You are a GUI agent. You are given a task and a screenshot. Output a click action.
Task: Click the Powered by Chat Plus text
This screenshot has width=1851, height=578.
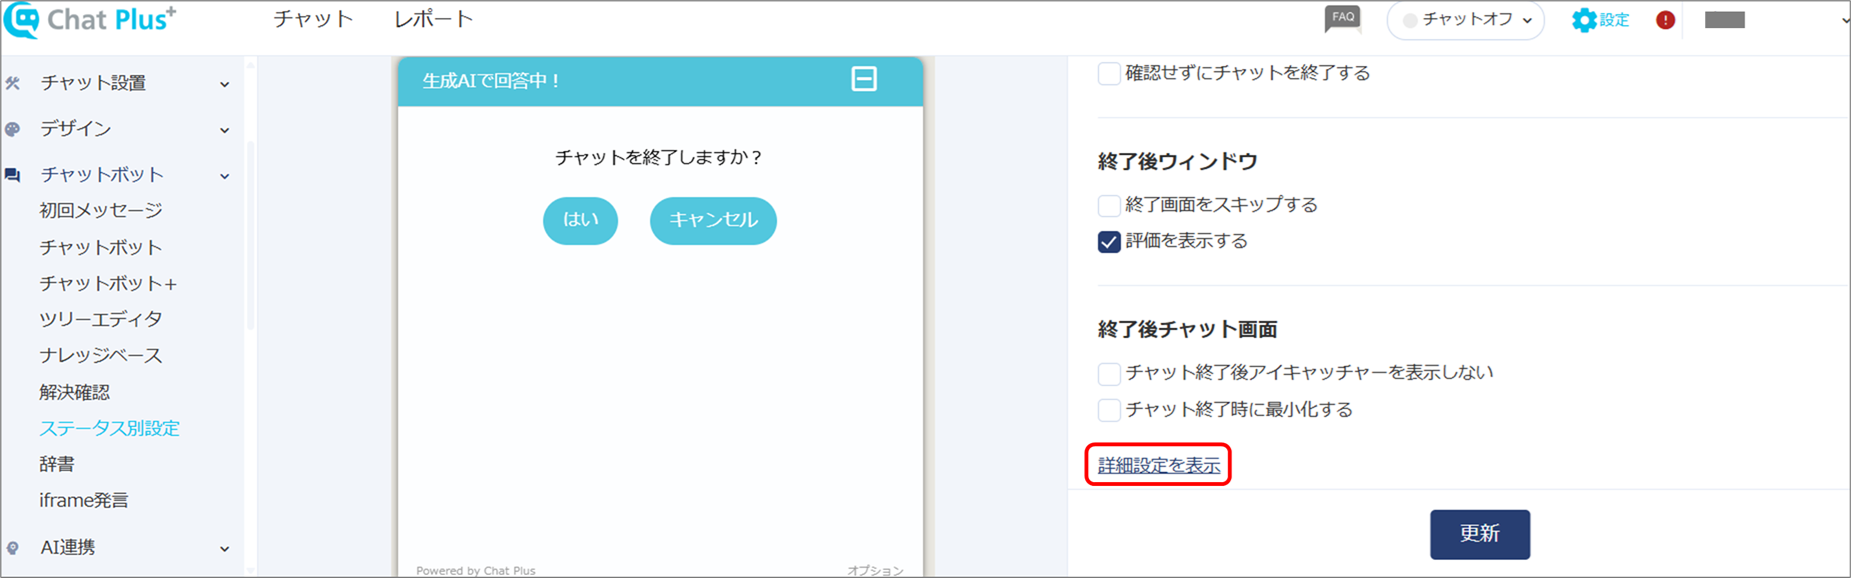point(476,570)
